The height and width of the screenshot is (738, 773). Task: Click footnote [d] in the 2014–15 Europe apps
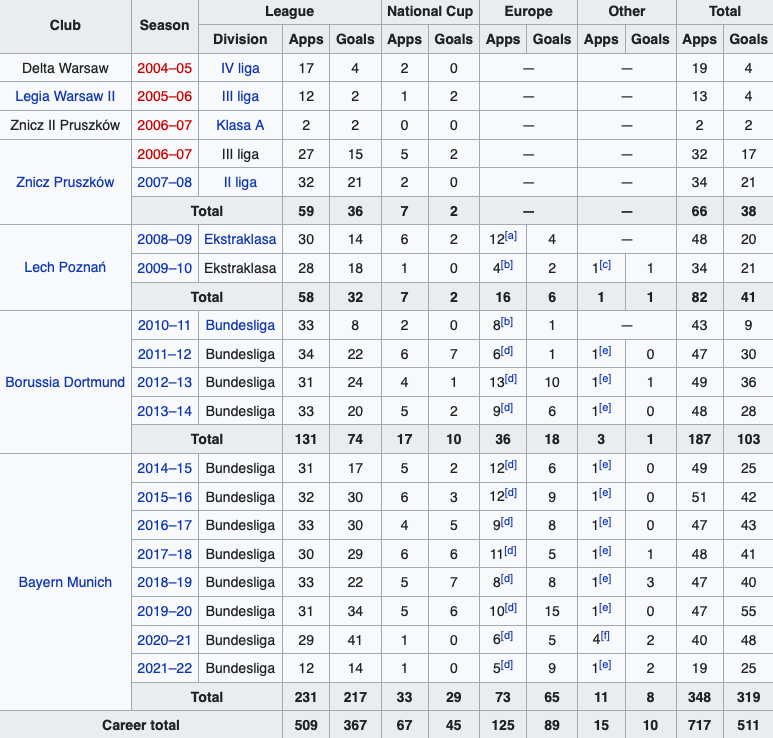click(511, 464)
